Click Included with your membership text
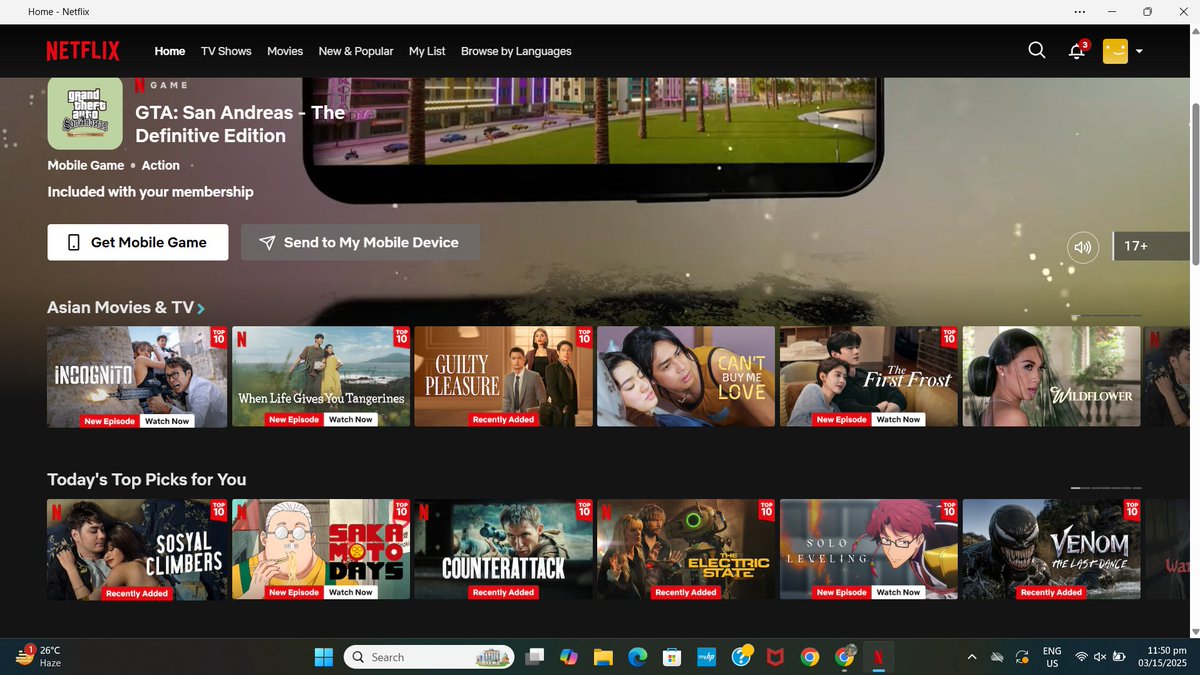 point(150,192)
